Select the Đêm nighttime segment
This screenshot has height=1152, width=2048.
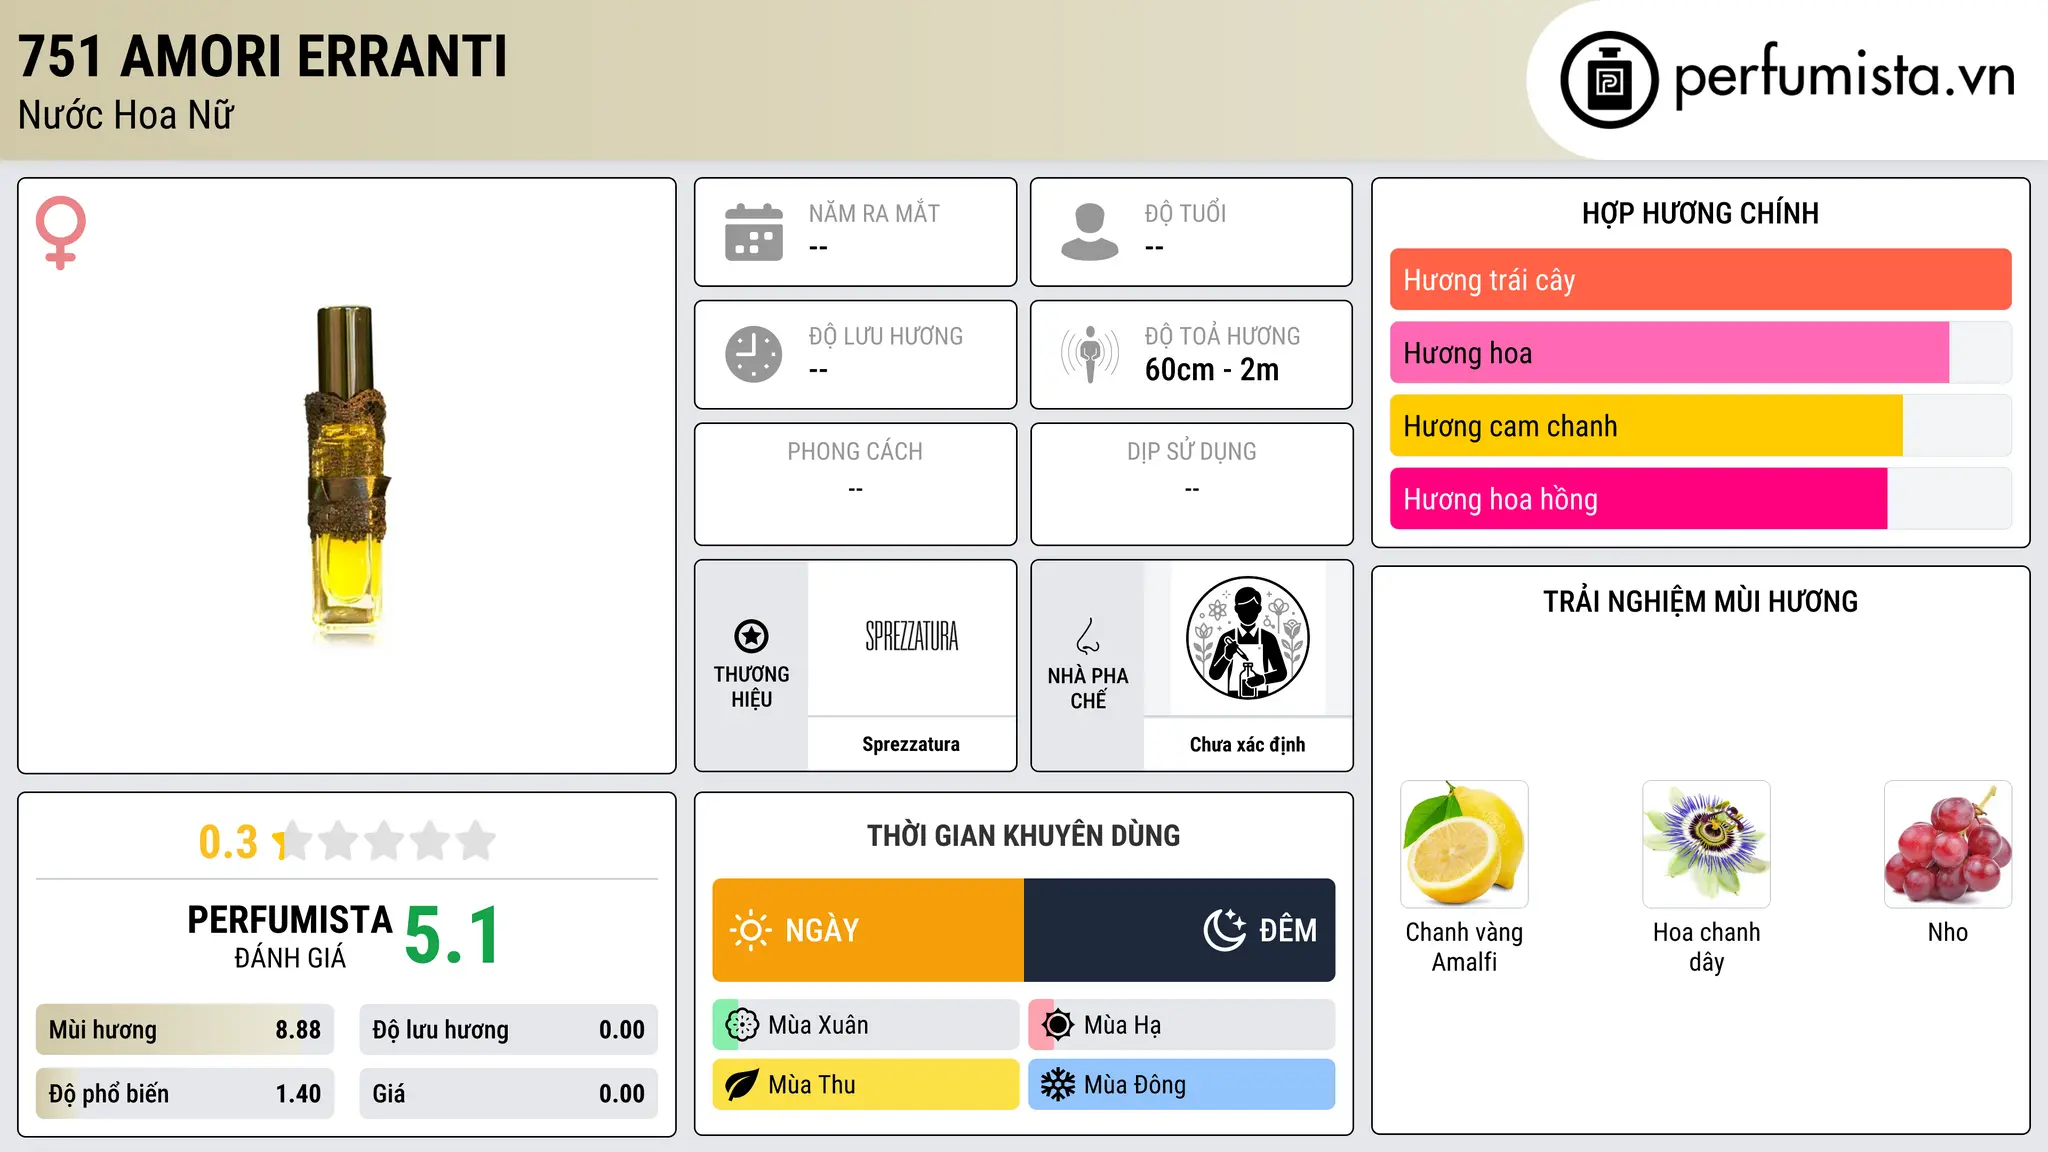click(1180, 930)
